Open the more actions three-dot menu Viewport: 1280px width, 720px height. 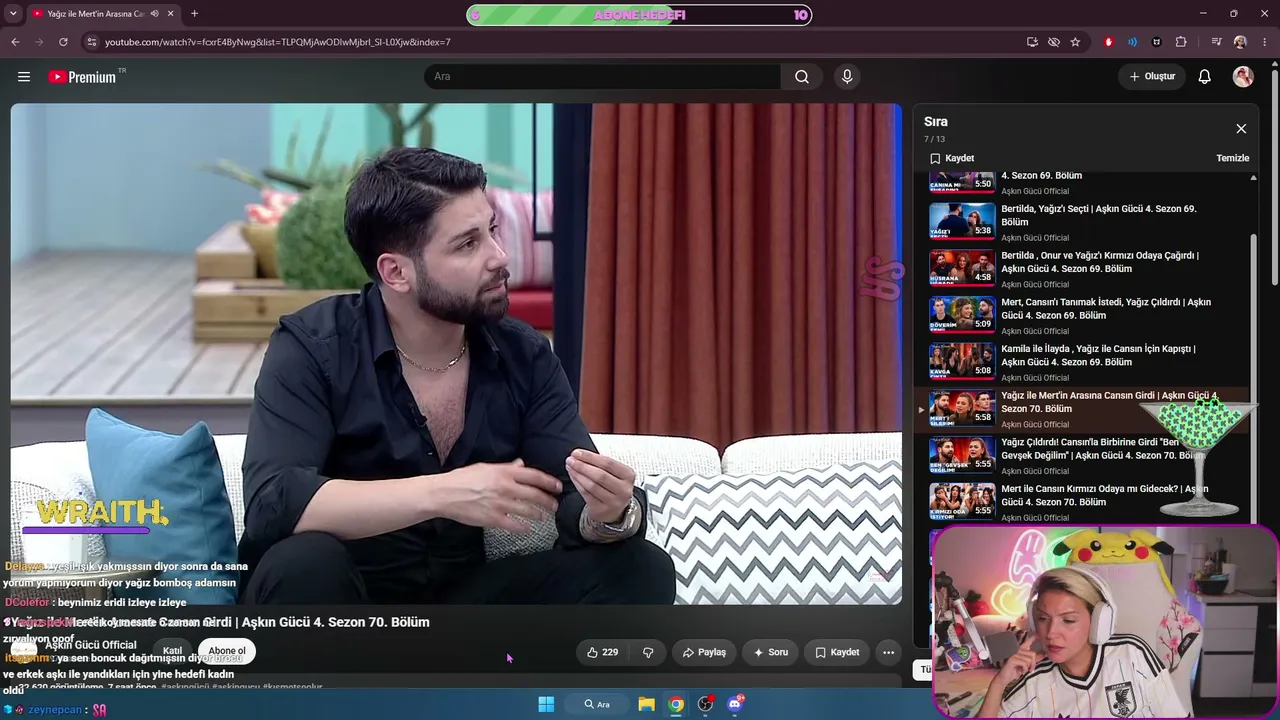click(888, 652)
